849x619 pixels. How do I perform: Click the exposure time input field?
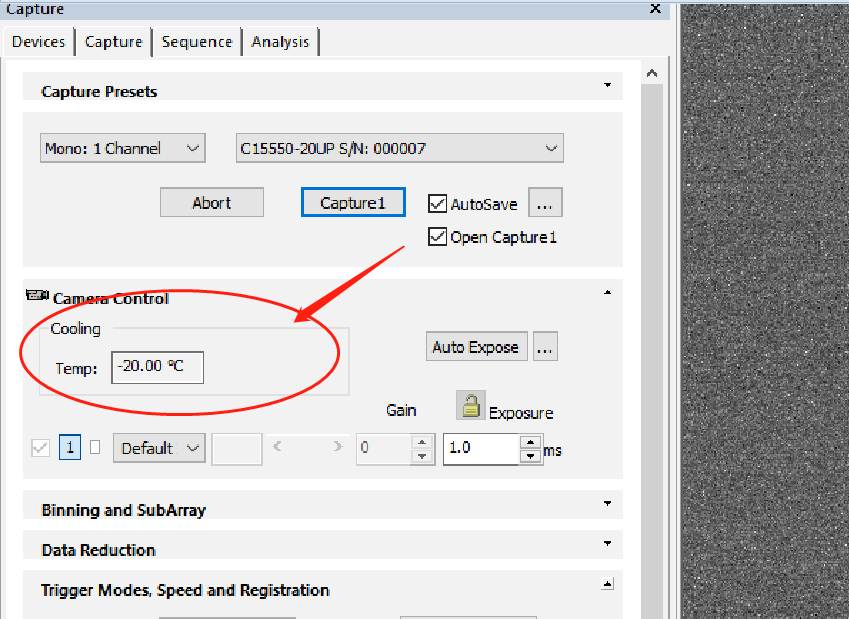coord(480,448)
